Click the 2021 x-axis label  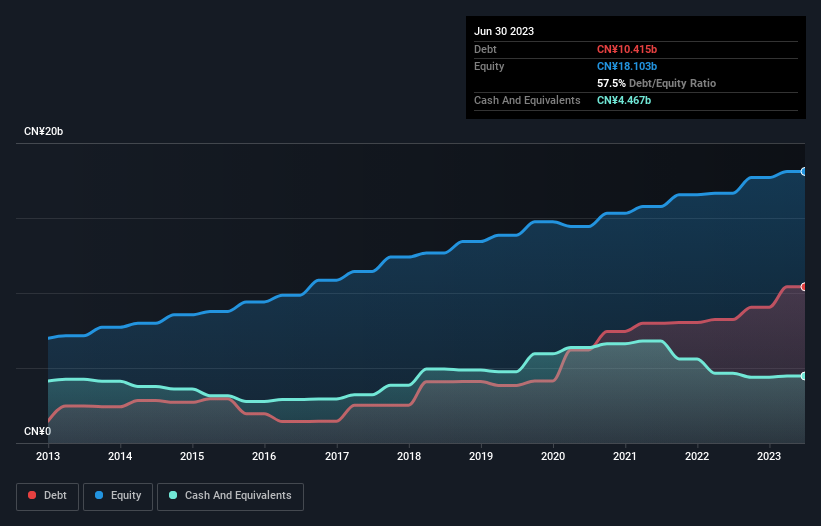[x=625, y=456]
